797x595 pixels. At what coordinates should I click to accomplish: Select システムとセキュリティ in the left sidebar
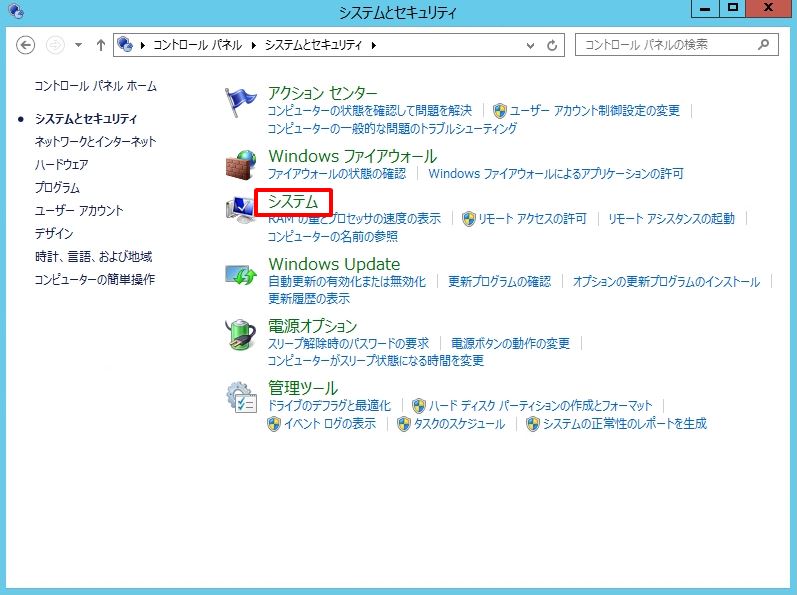[x=86, y=118]
